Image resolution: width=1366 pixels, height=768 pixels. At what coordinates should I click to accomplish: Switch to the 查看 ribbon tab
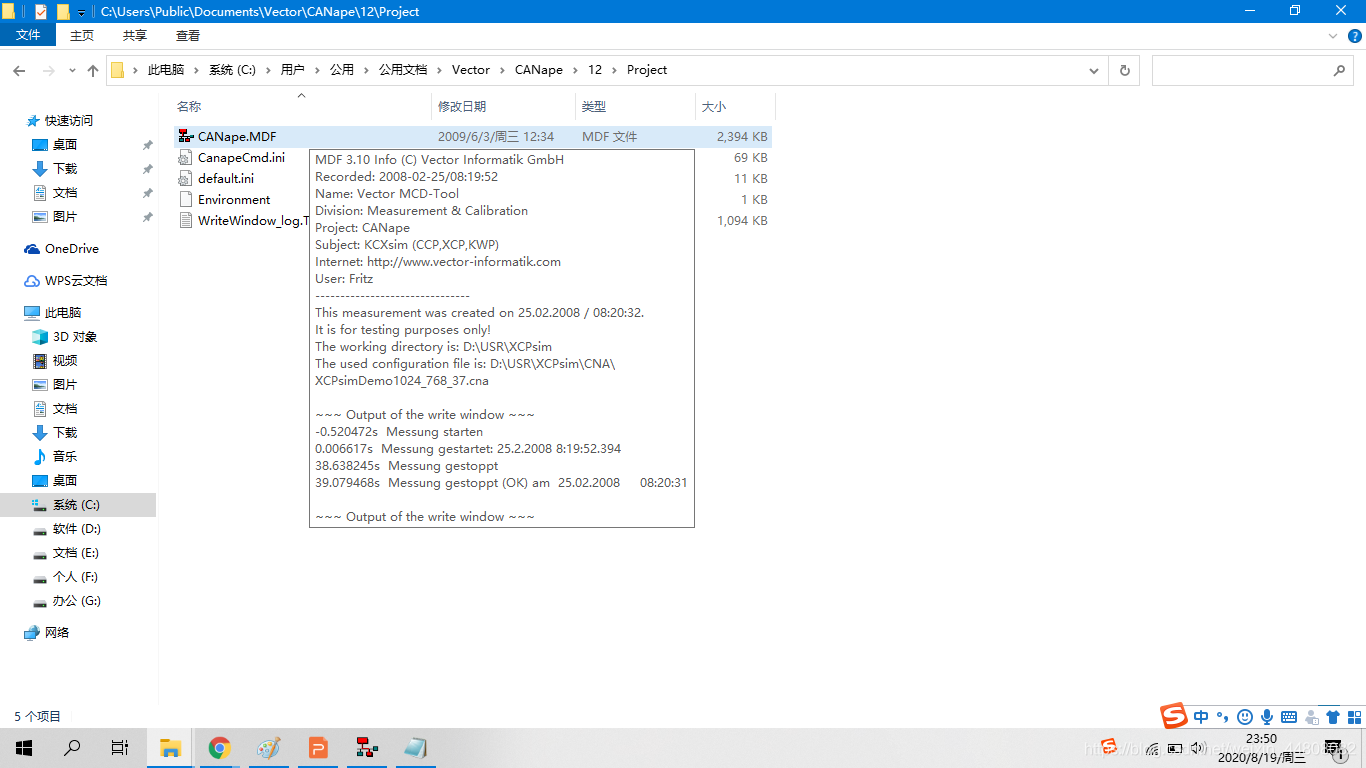(x=188, y=35)
